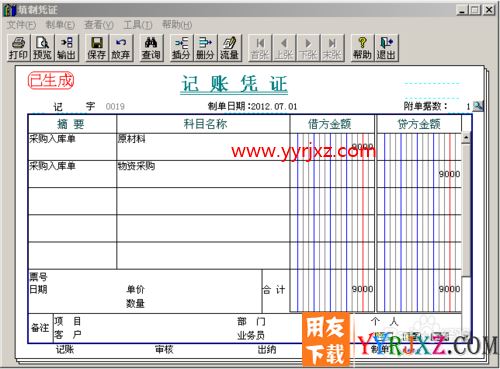This screenshot has height=369, width=500.
Task: Click the magnifier beside 附单据数
Action: pos(478,106)
